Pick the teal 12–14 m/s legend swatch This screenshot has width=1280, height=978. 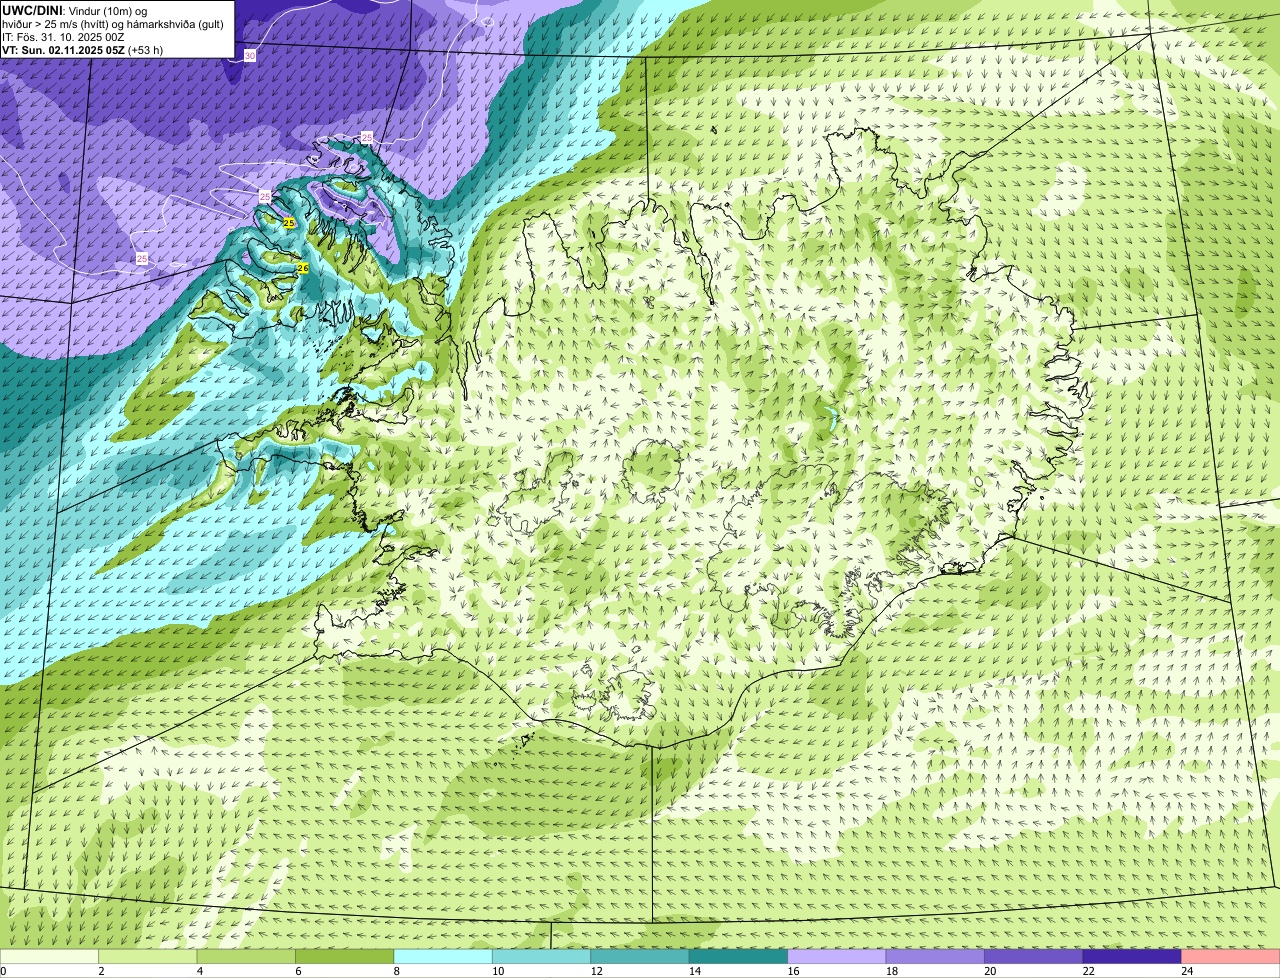click(640, 956)
